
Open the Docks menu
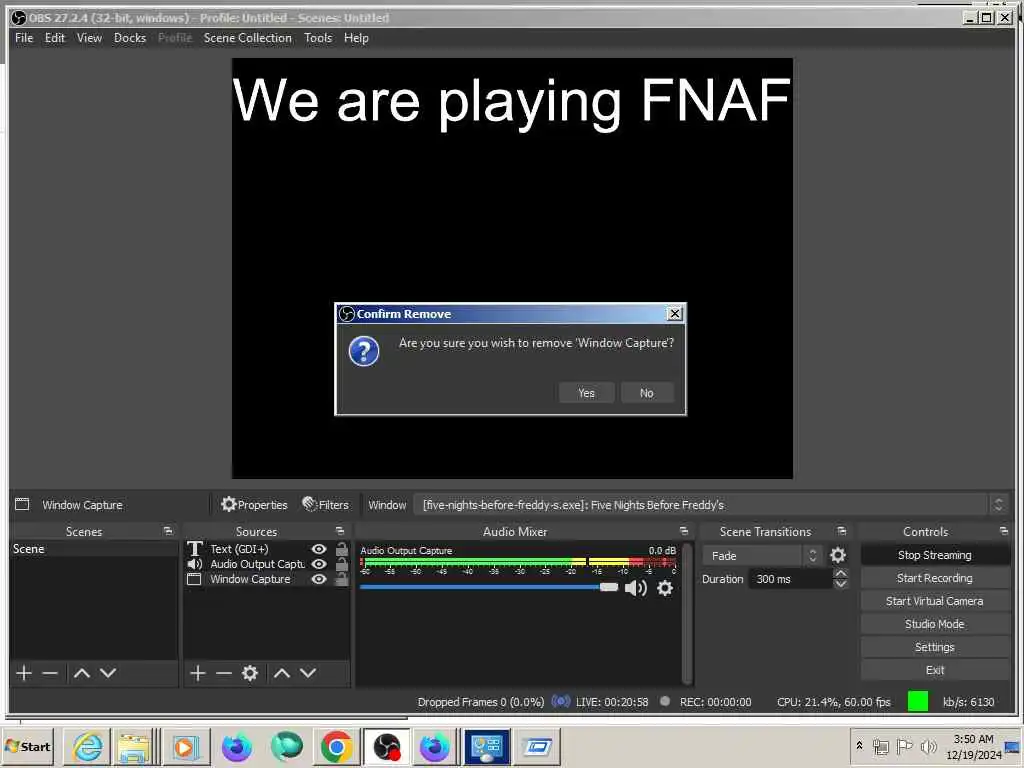pyautogui.click(x=130, y=38)
